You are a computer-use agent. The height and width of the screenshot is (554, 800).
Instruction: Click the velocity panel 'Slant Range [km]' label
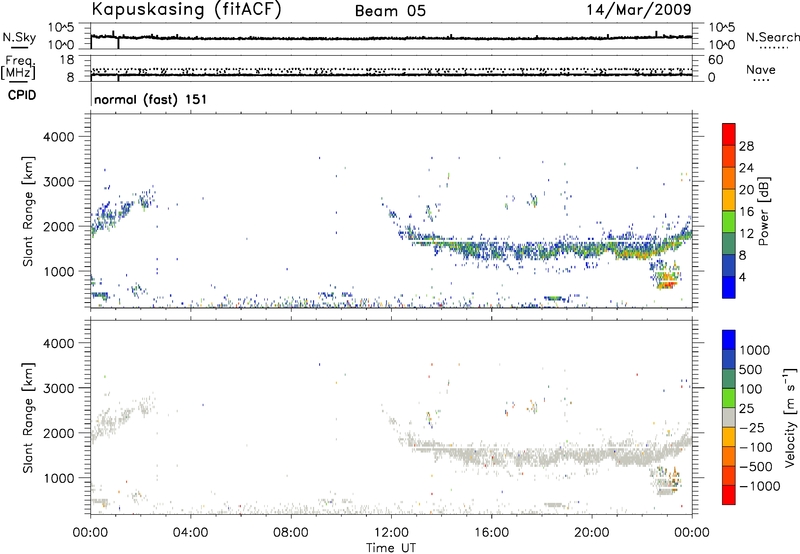28,417
